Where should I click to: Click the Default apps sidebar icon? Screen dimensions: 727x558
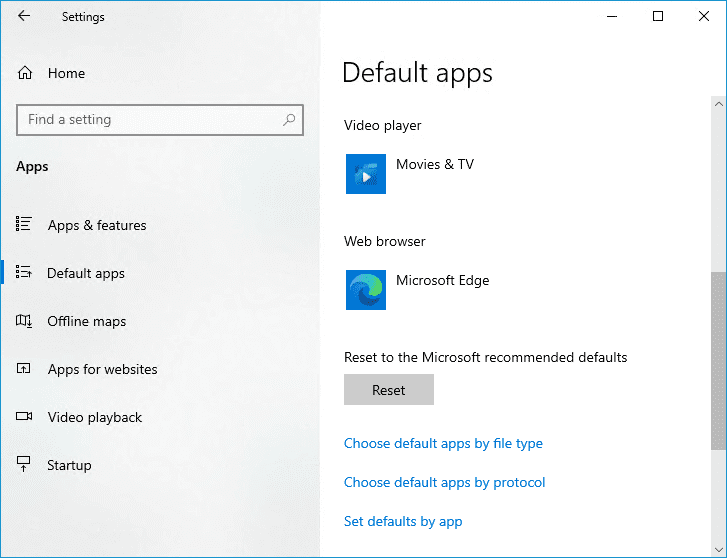24,272
